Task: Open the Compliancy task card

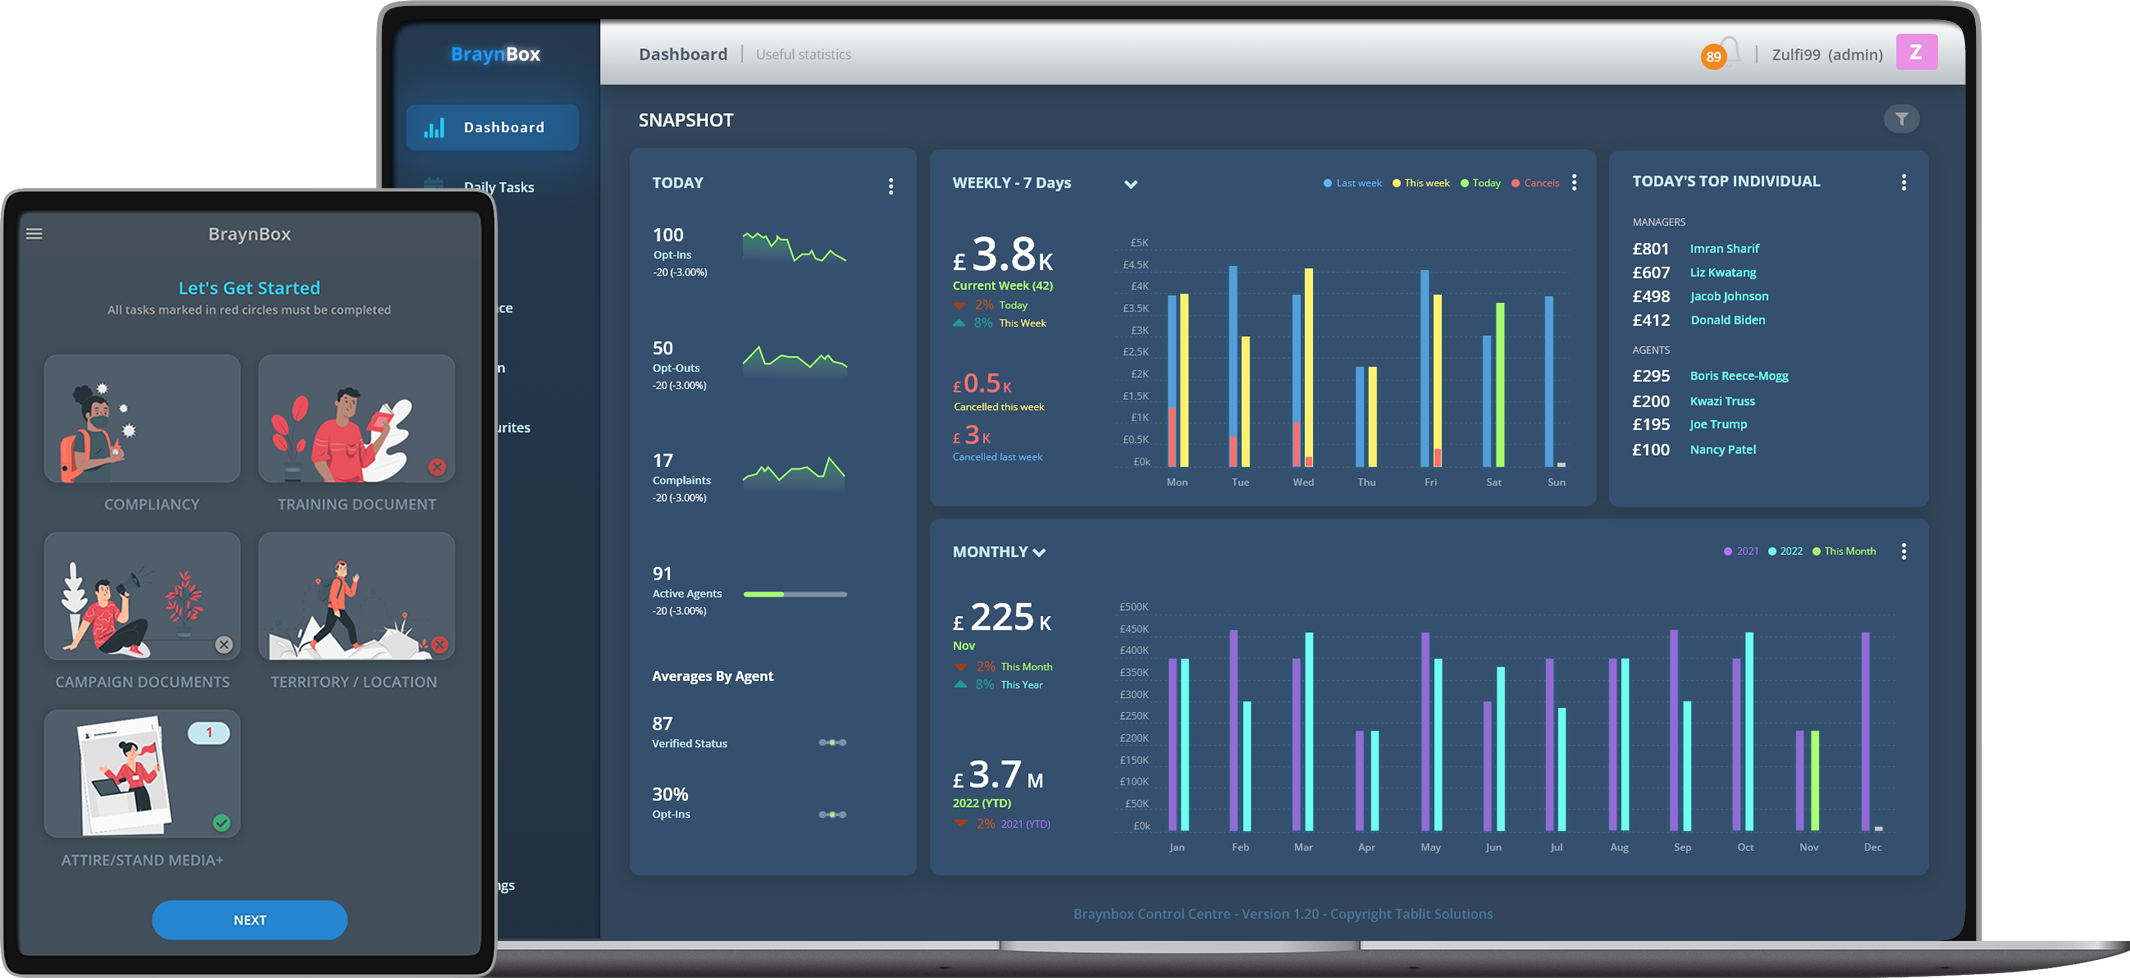Action: pos(142,420)
